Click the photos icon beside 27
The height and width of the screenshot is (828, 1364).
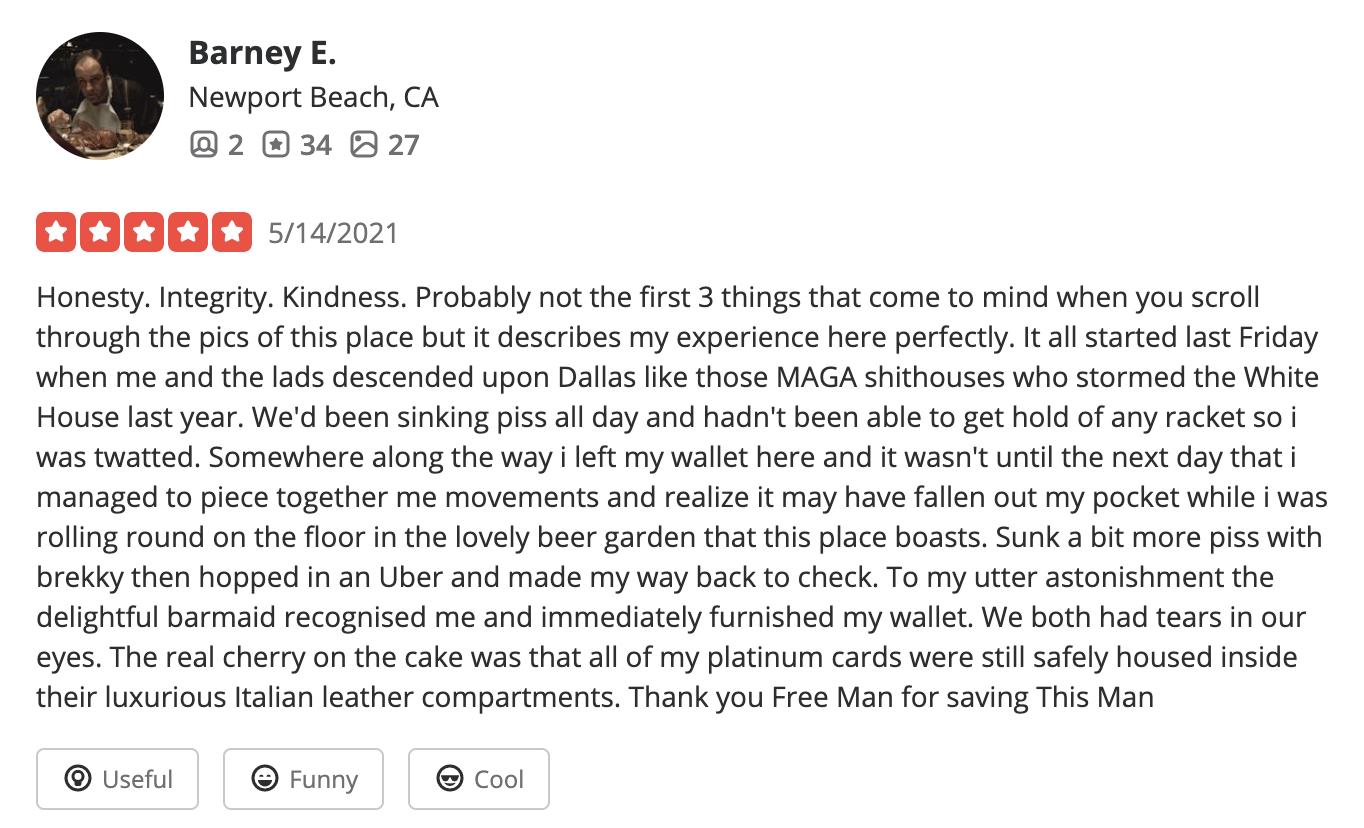point(364,145)
